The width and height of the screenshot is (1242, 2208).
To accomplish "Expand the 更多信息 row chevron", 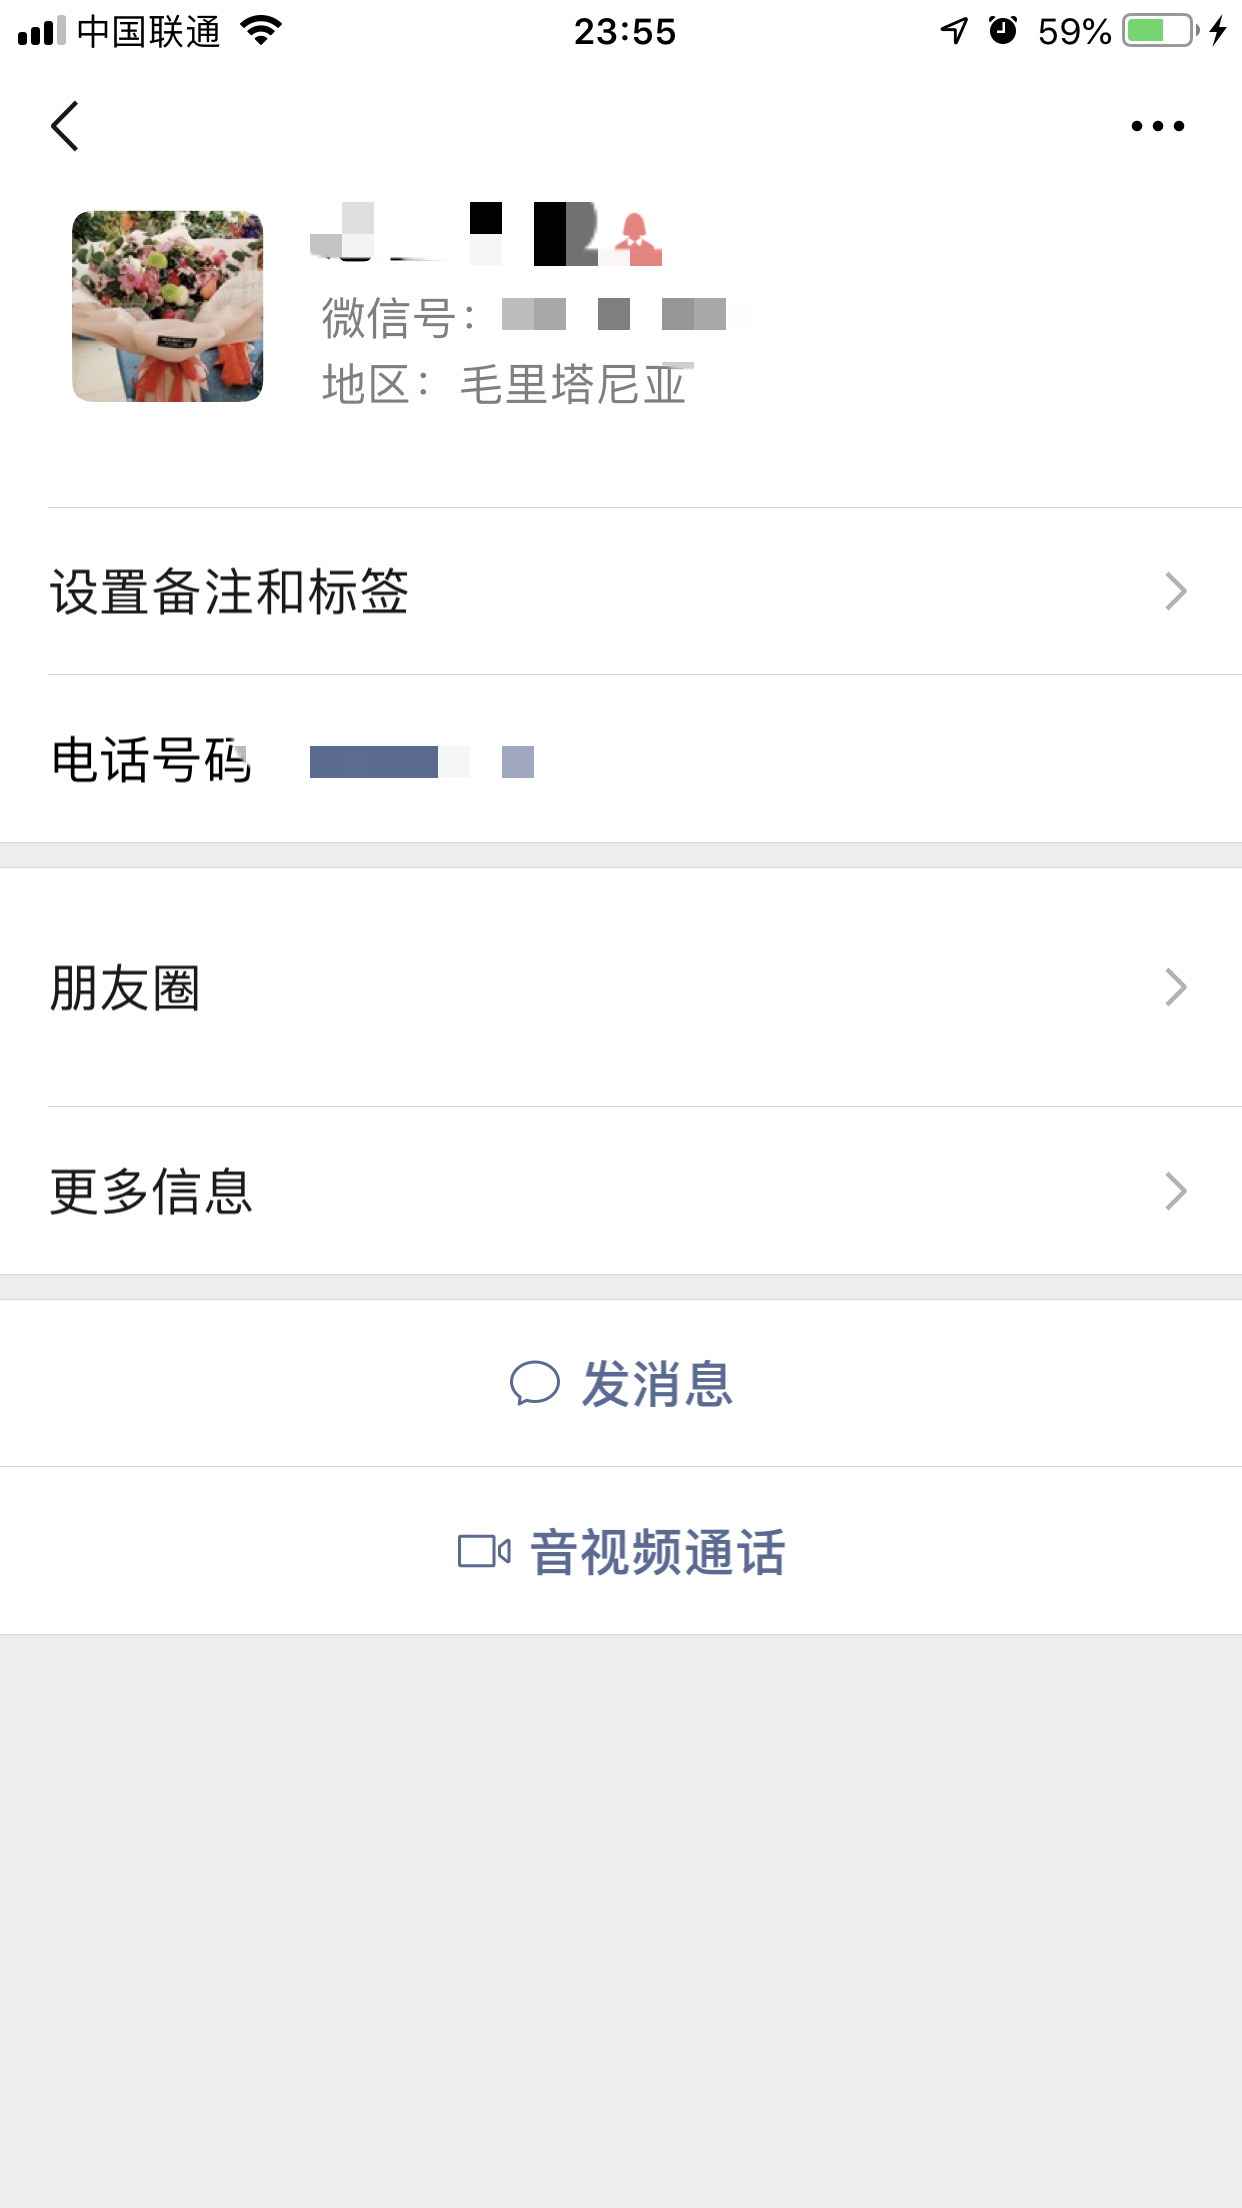I will pyautogui.click(x=1176, y=1191).
